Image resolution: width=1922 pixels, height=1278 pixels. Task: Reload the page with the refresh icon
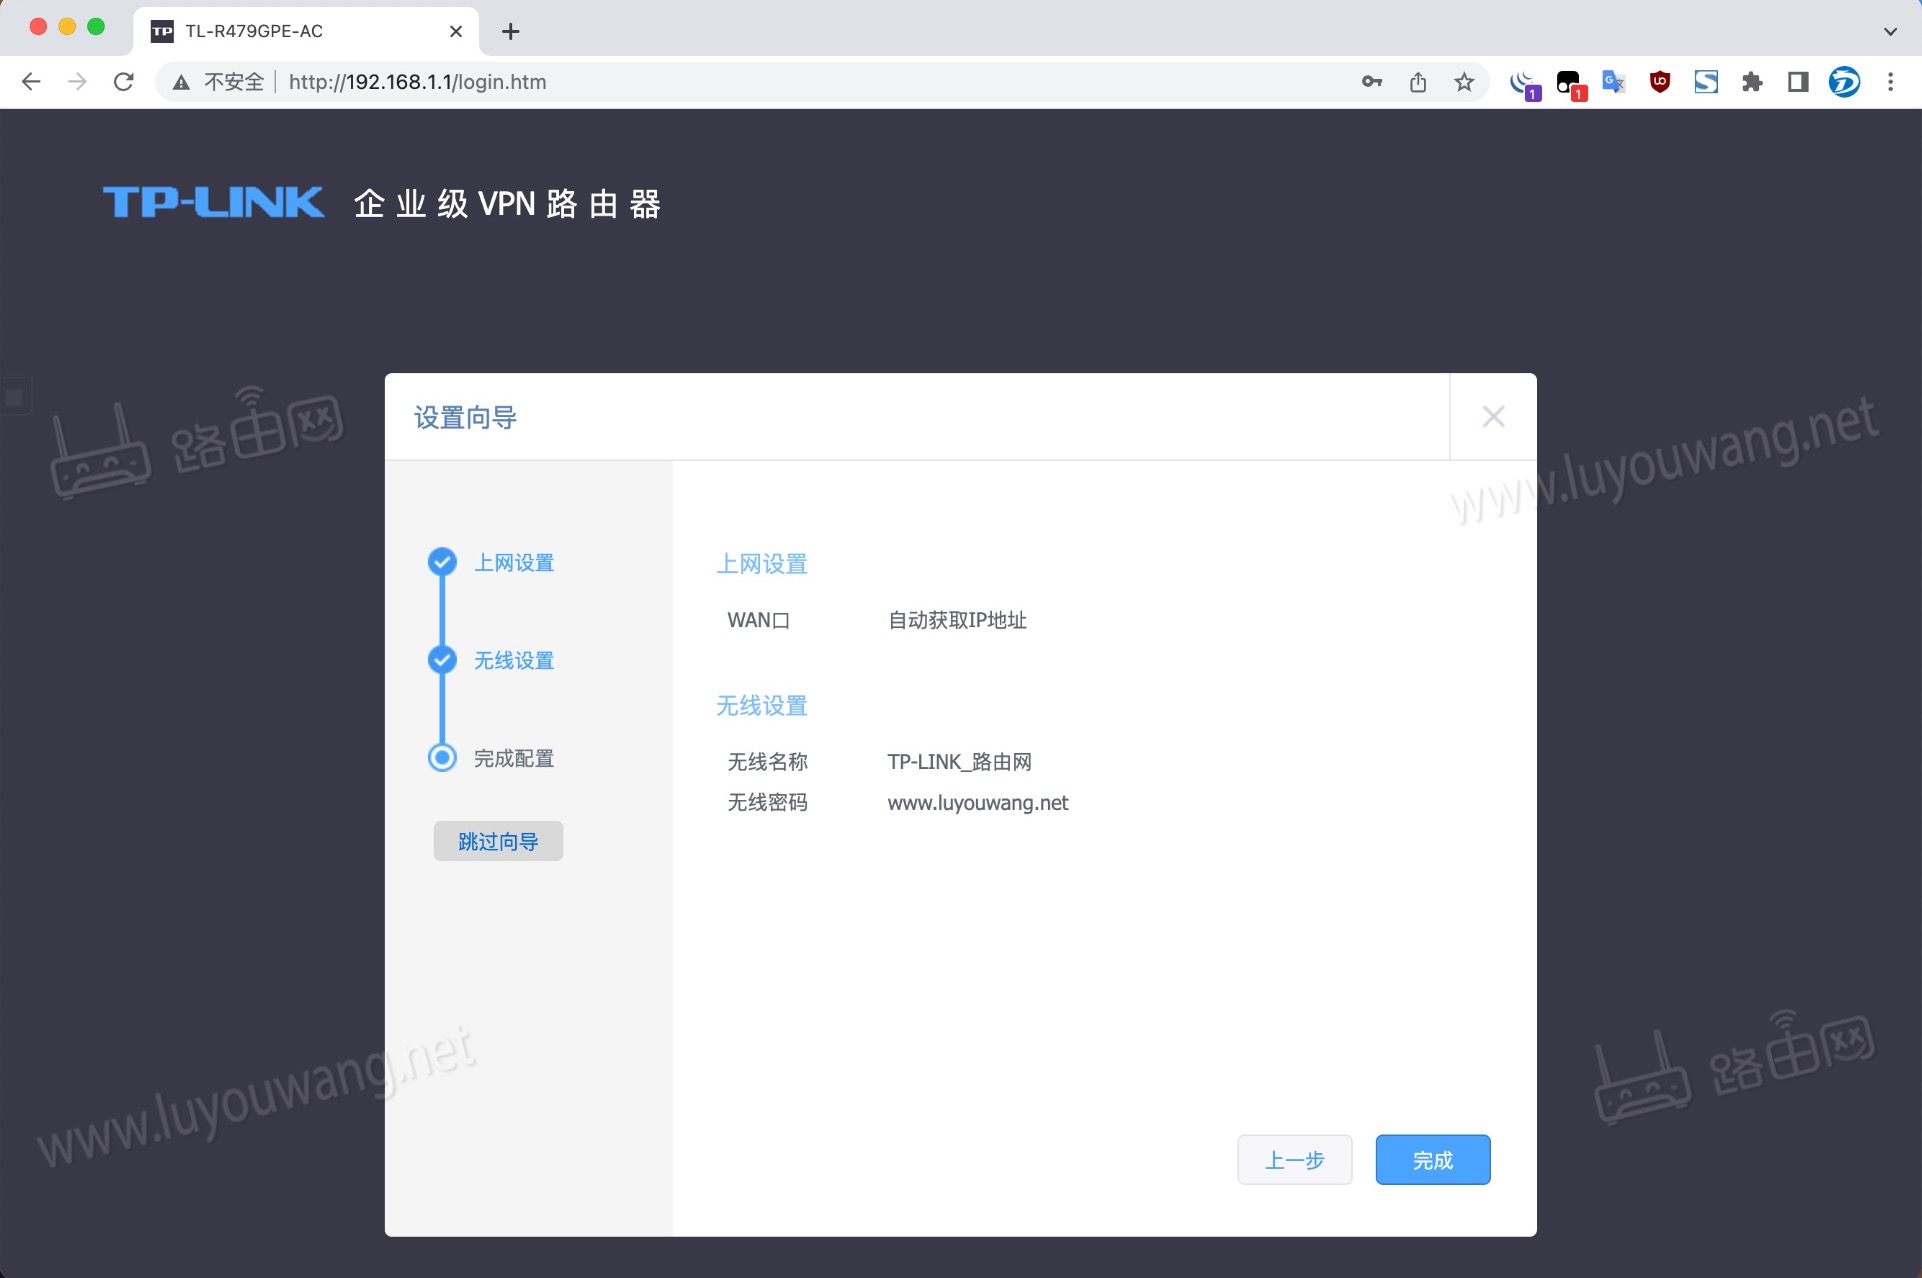123,82
